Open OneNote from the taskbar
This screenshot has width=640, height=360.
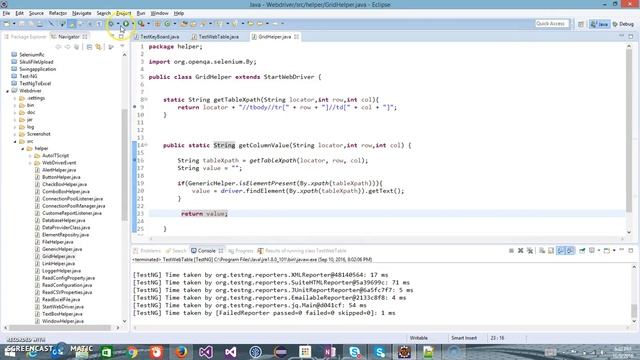(x=330, y=351)
